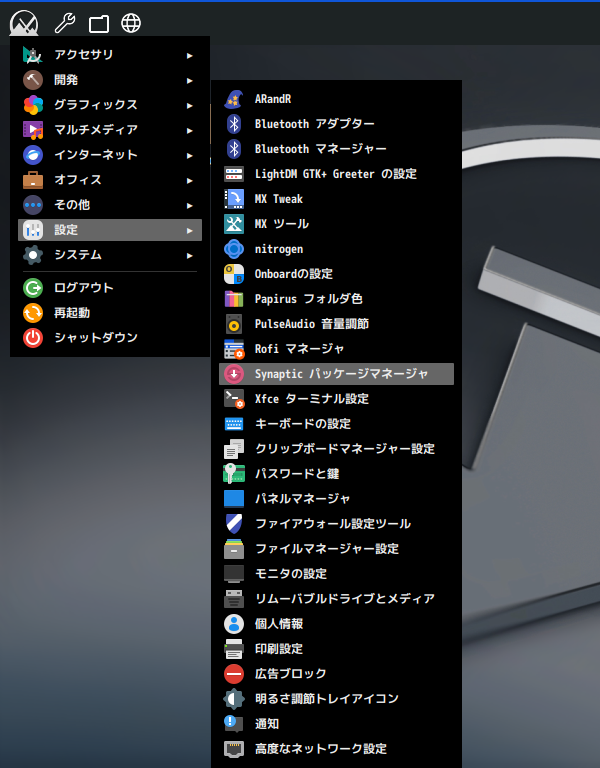Click the ファイルマネージャー設定 drawer icon
The height and width of the screenshot is (768, 600).
tap(234, 549)
